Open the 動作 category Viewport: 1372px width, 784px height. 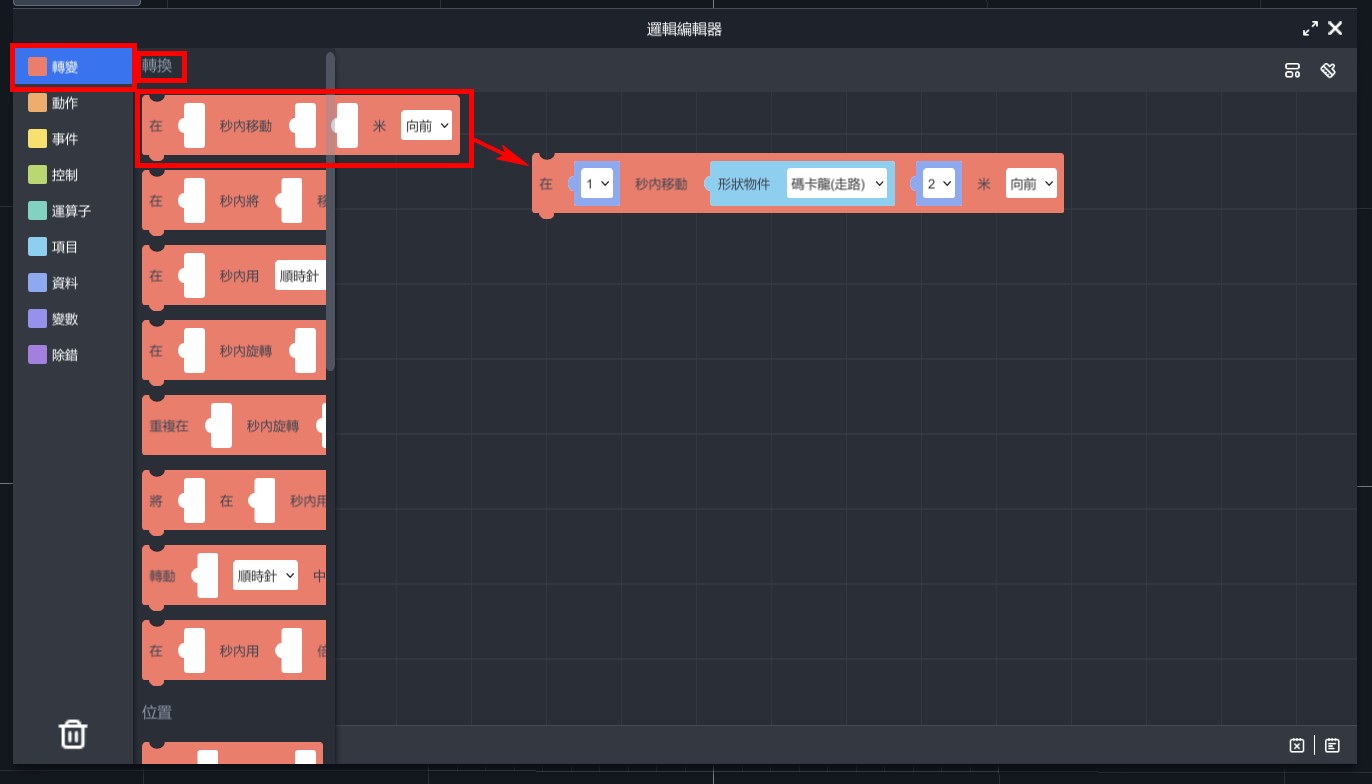click(65, 103)
